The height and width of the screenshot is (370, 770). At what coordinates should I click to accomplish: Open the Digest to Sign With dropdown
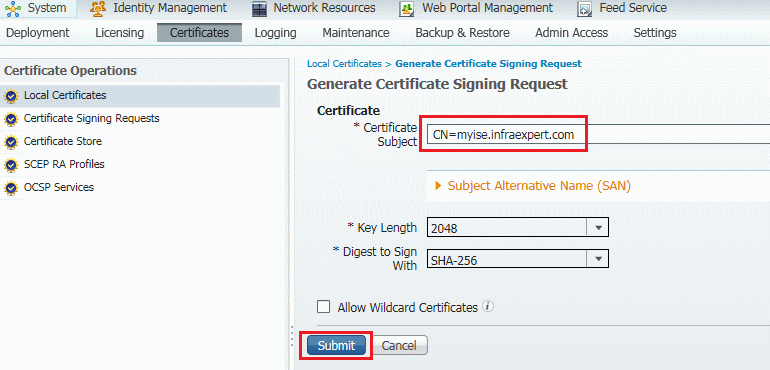[518, 259]
